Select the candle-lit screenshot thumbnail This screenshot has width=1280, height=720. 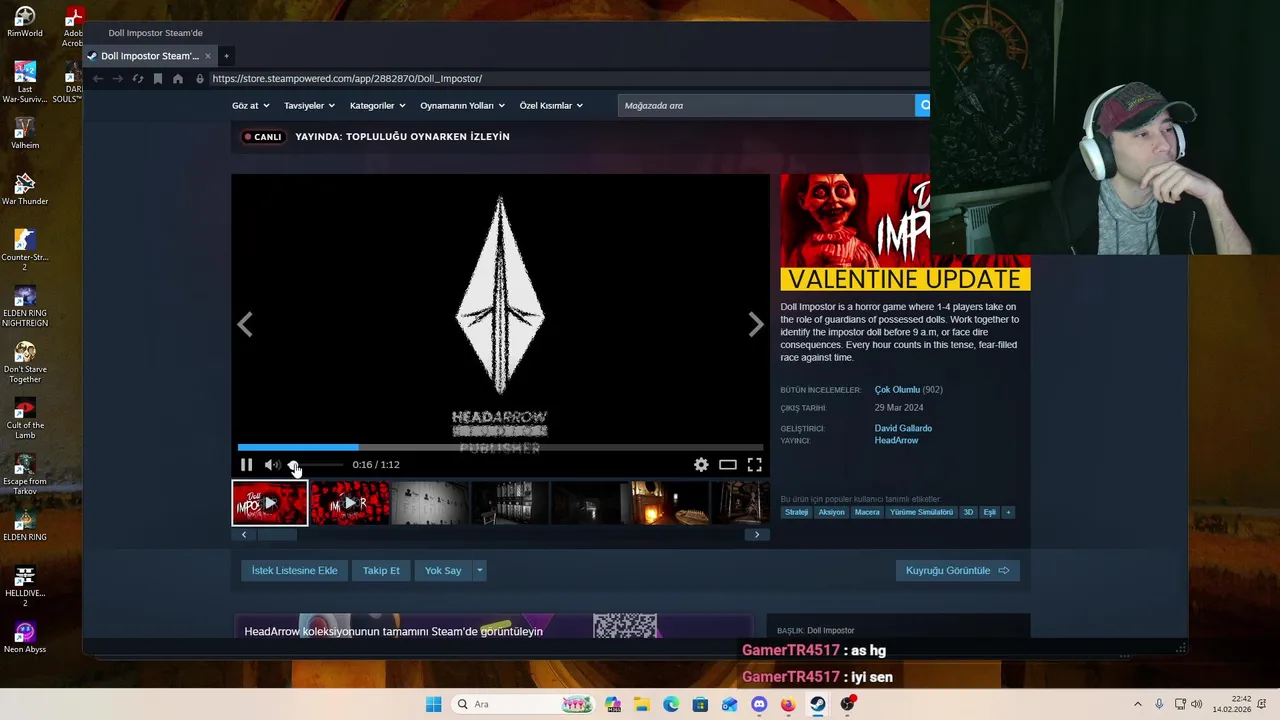(670, 503)
